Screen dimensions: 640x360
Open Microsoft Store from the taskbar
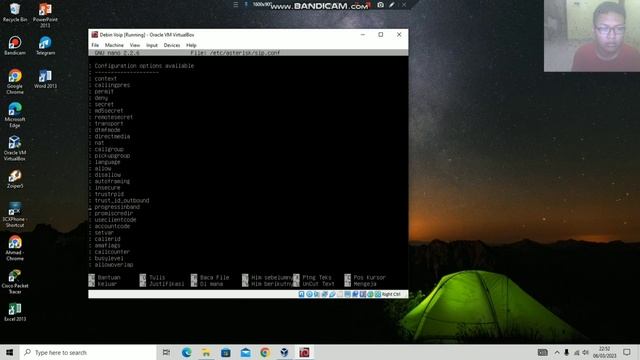(226, 352)
